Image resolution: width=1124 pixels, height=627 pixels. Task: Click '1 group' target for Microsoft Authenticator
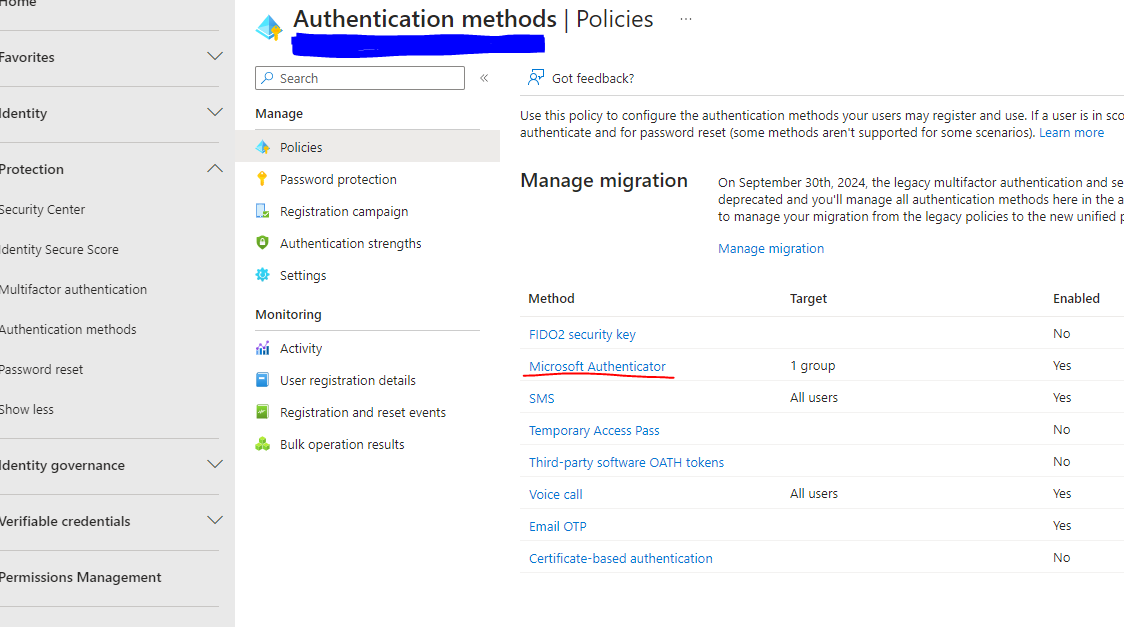tap(812, 365)
